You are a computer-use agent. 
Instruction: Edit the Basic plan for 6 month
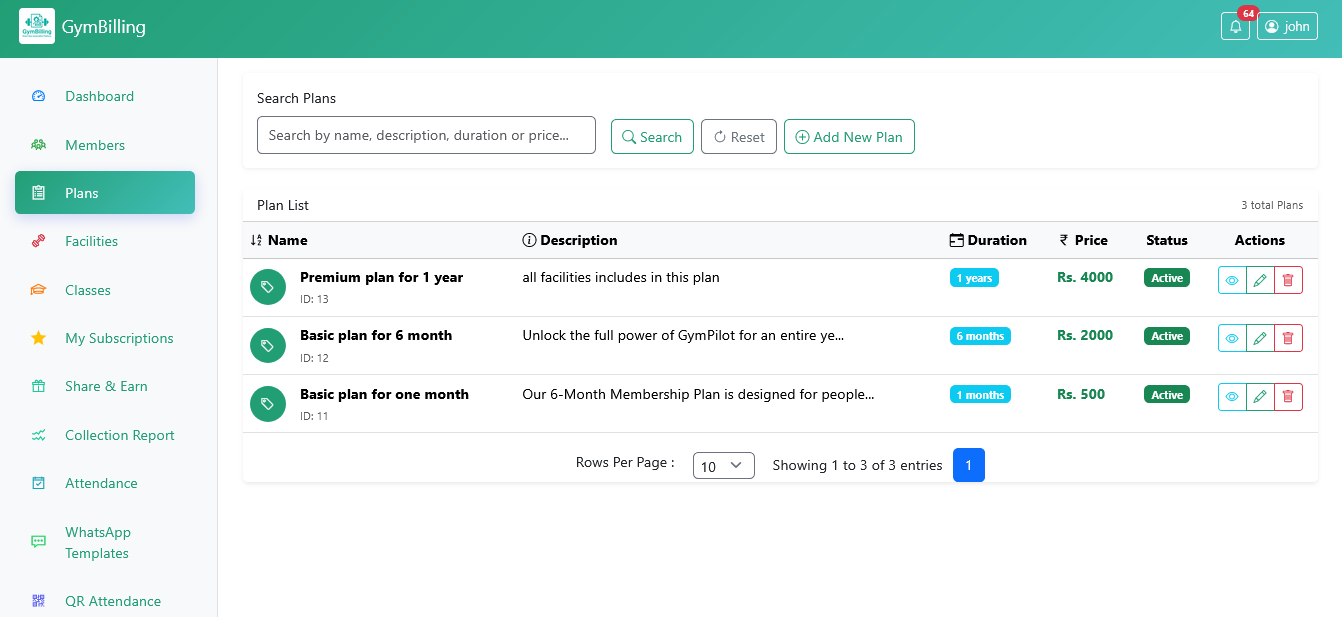(1260, 338)
